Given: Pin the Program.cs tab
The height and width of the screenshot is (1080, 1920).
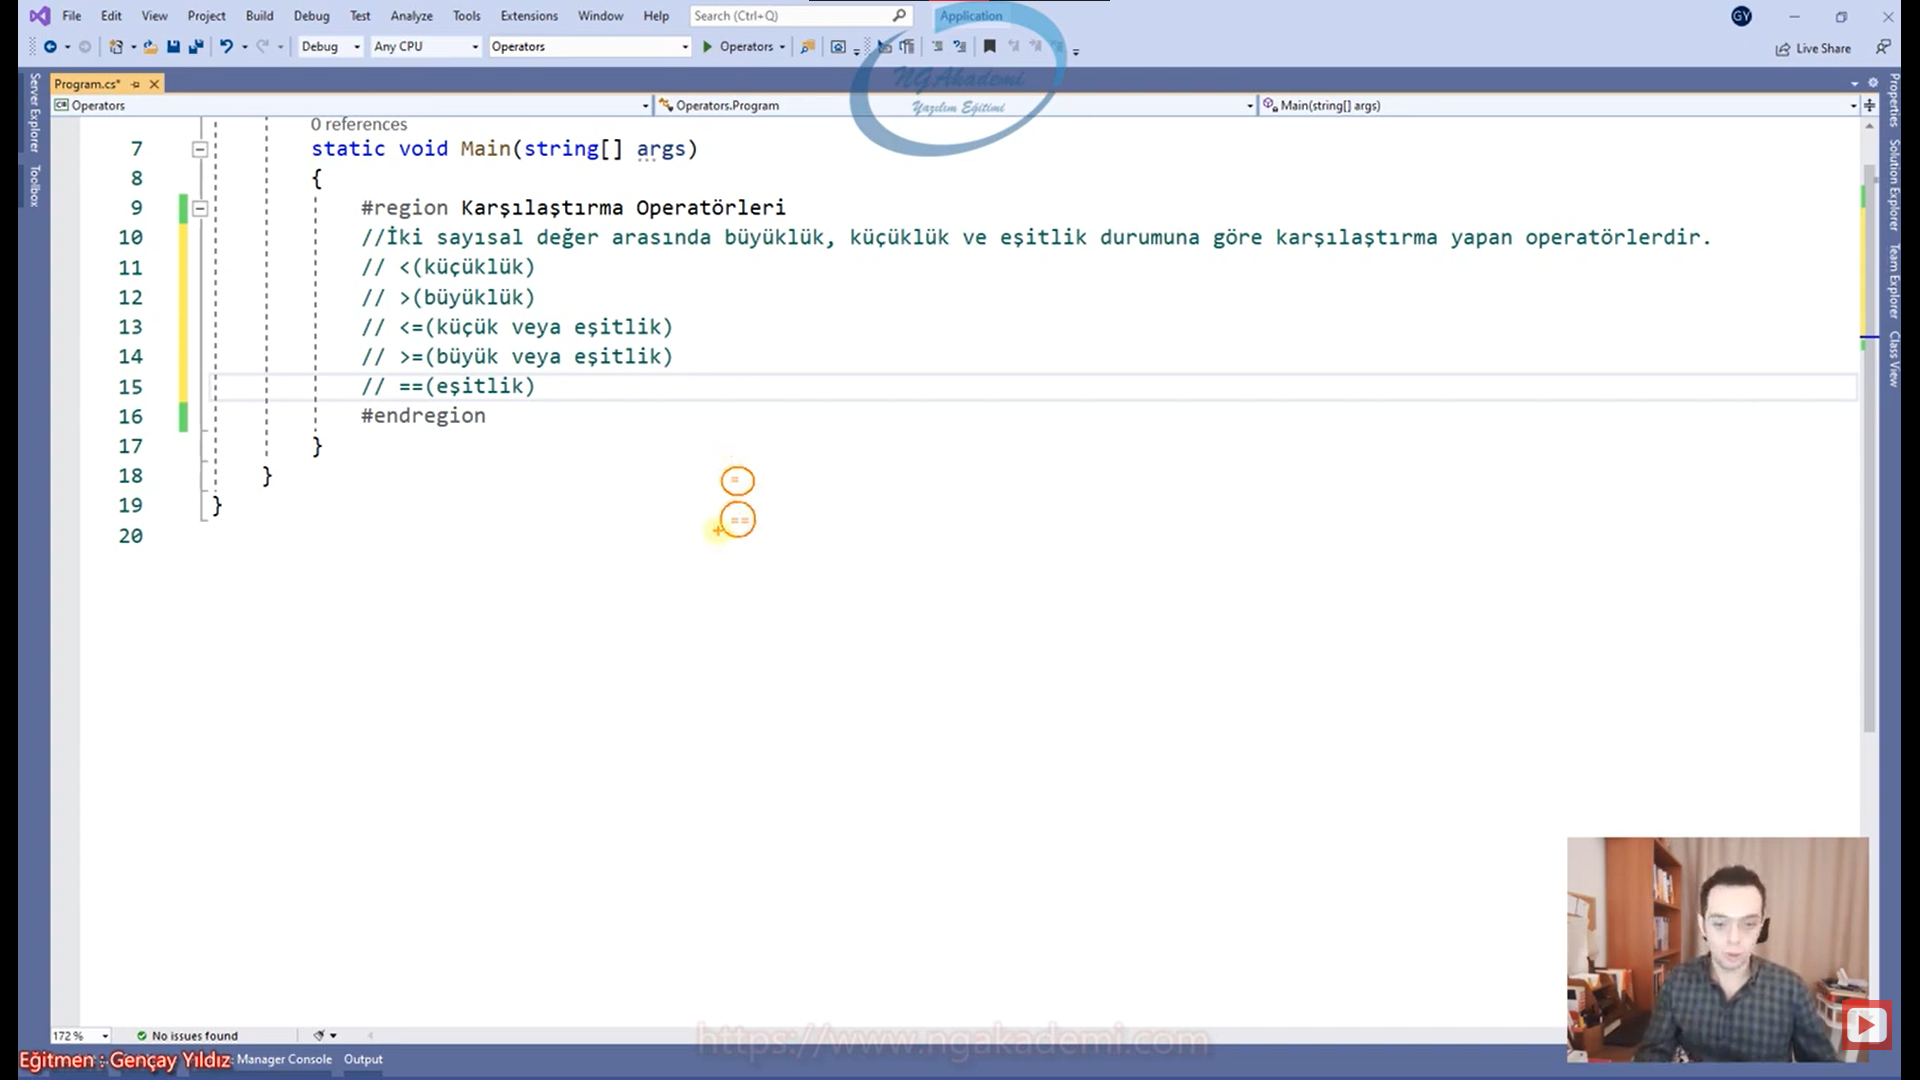Looking at the screenshot, I should (x=136, y=84).
